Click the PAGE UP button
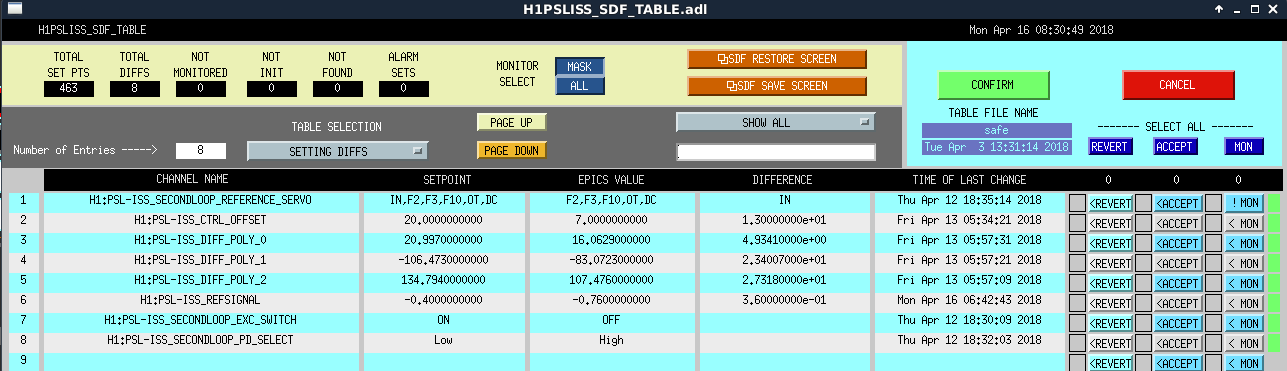 511,122
